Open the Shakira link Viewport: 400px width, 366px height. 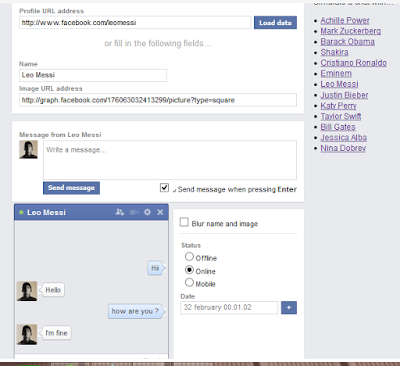click(x=334, y=52)
